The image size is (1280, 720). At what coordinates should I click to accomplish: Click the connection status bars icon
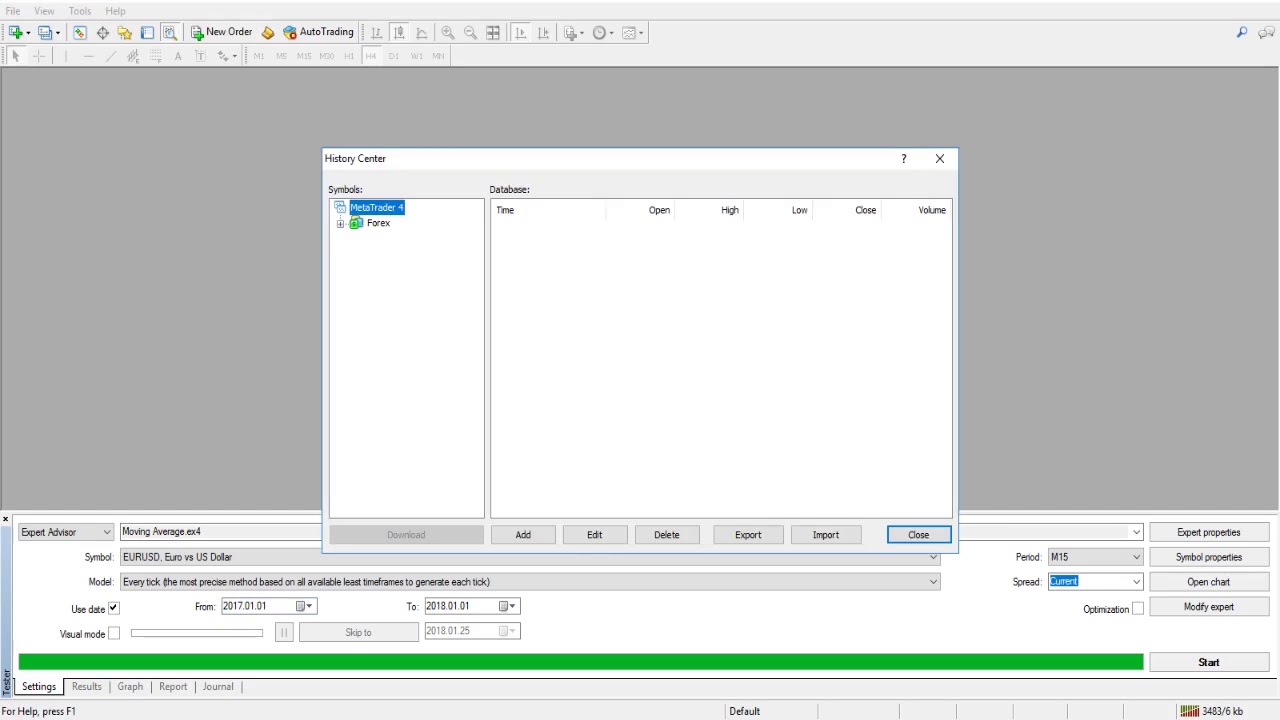point(1189,711)
